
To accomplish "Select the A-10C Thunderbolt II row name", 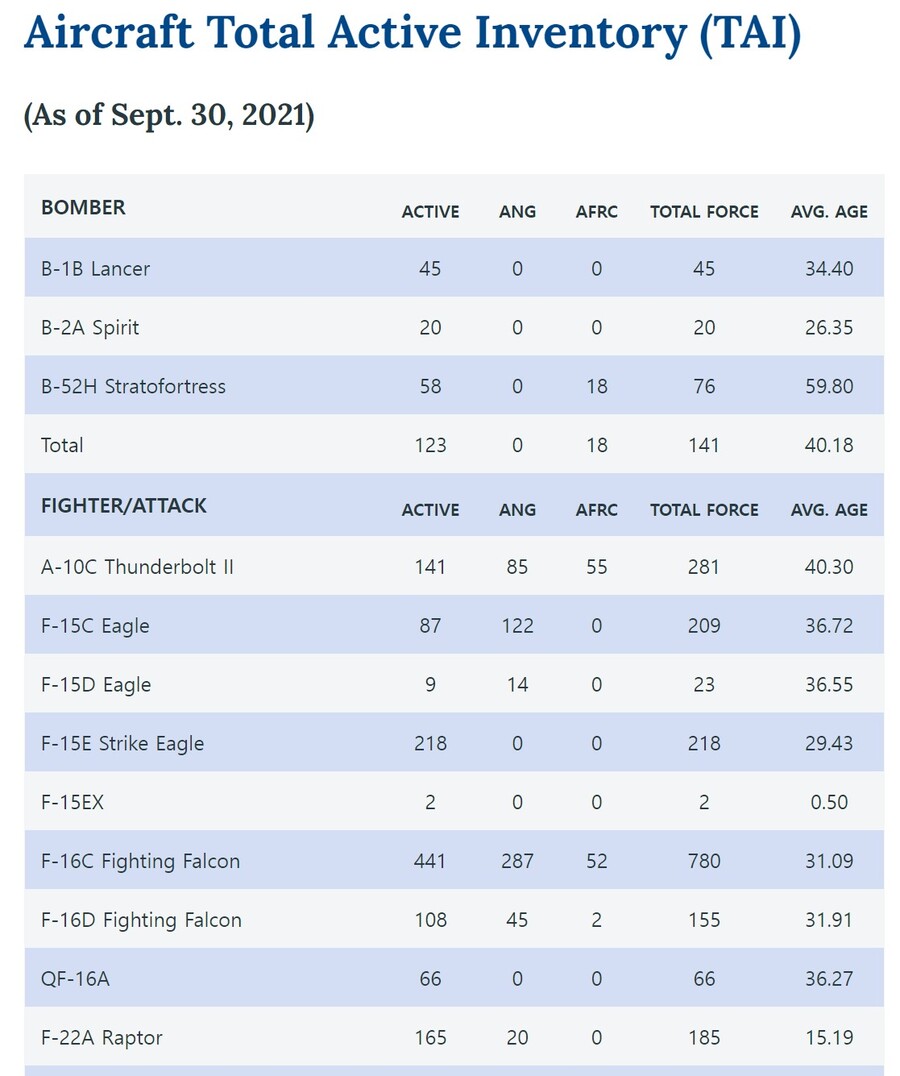I will point(137,567).
